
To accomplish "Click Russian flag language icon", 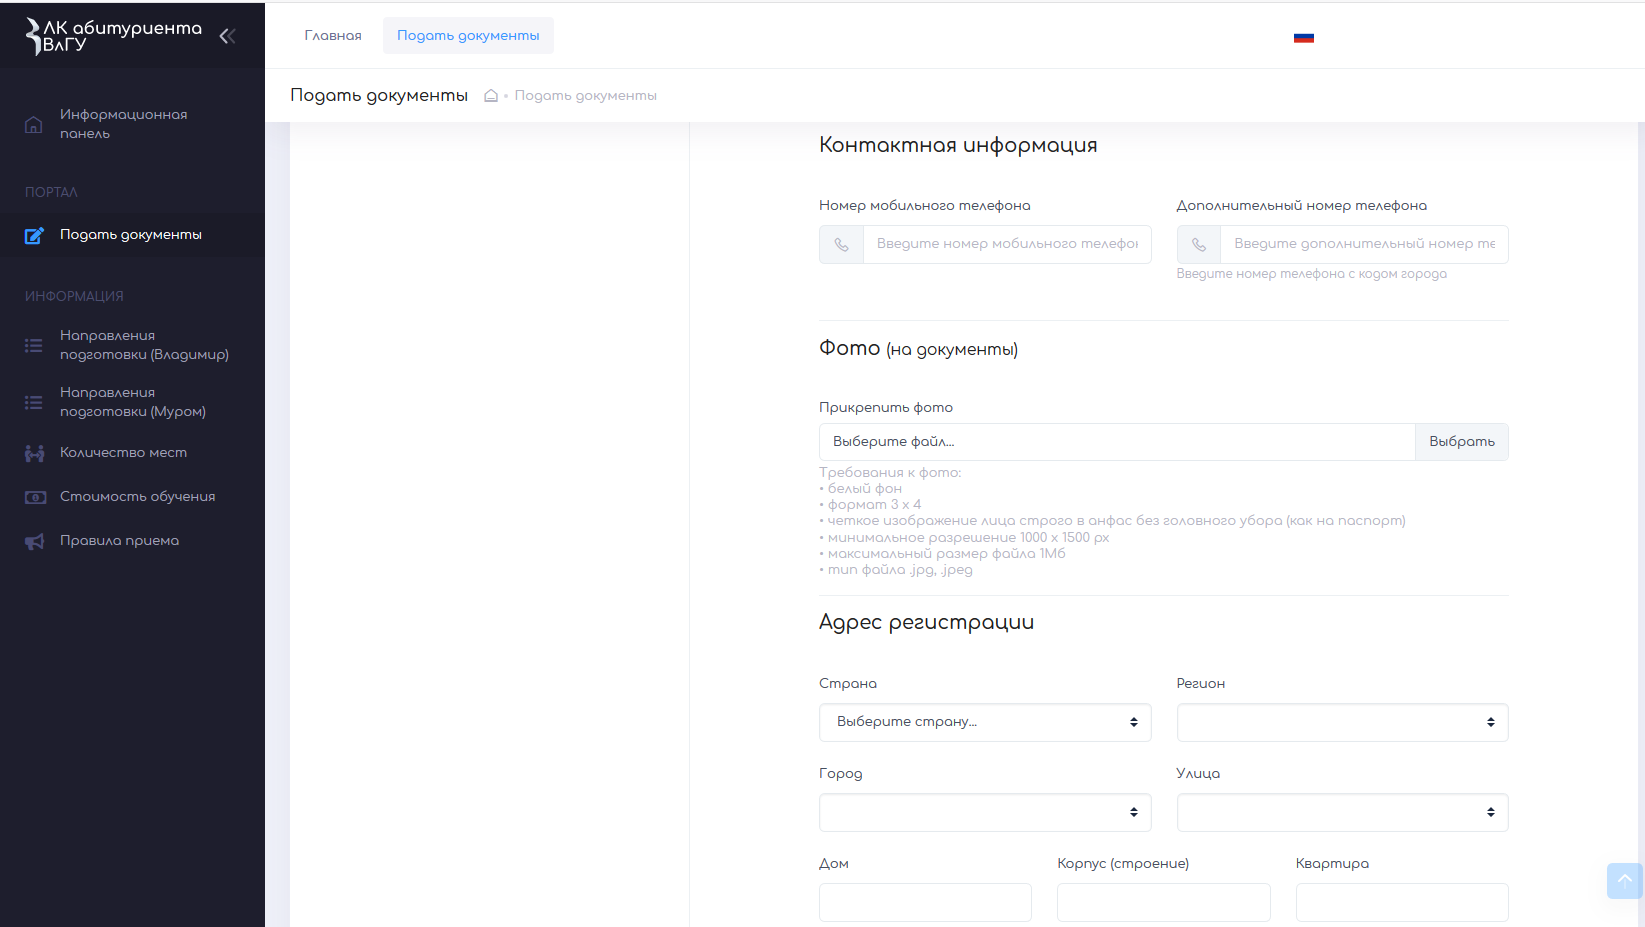I will click(1304, 37).
